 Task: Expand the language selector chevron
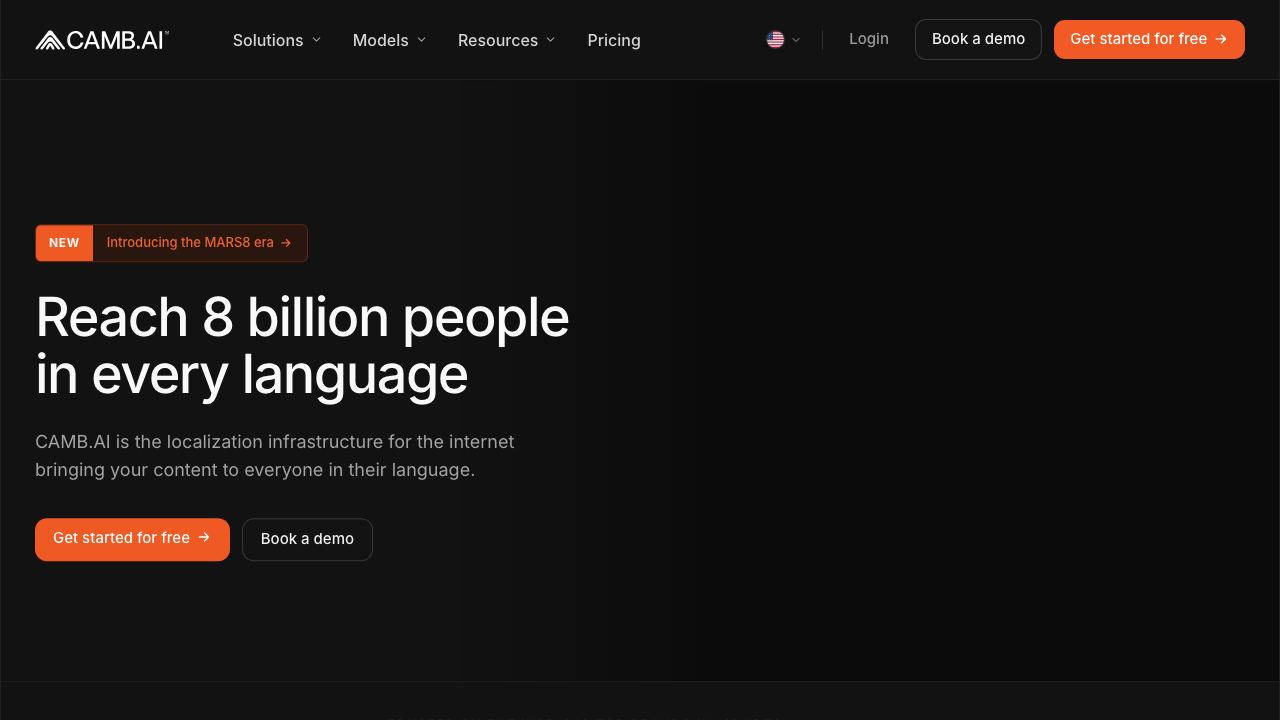click(x=796, y=40)
